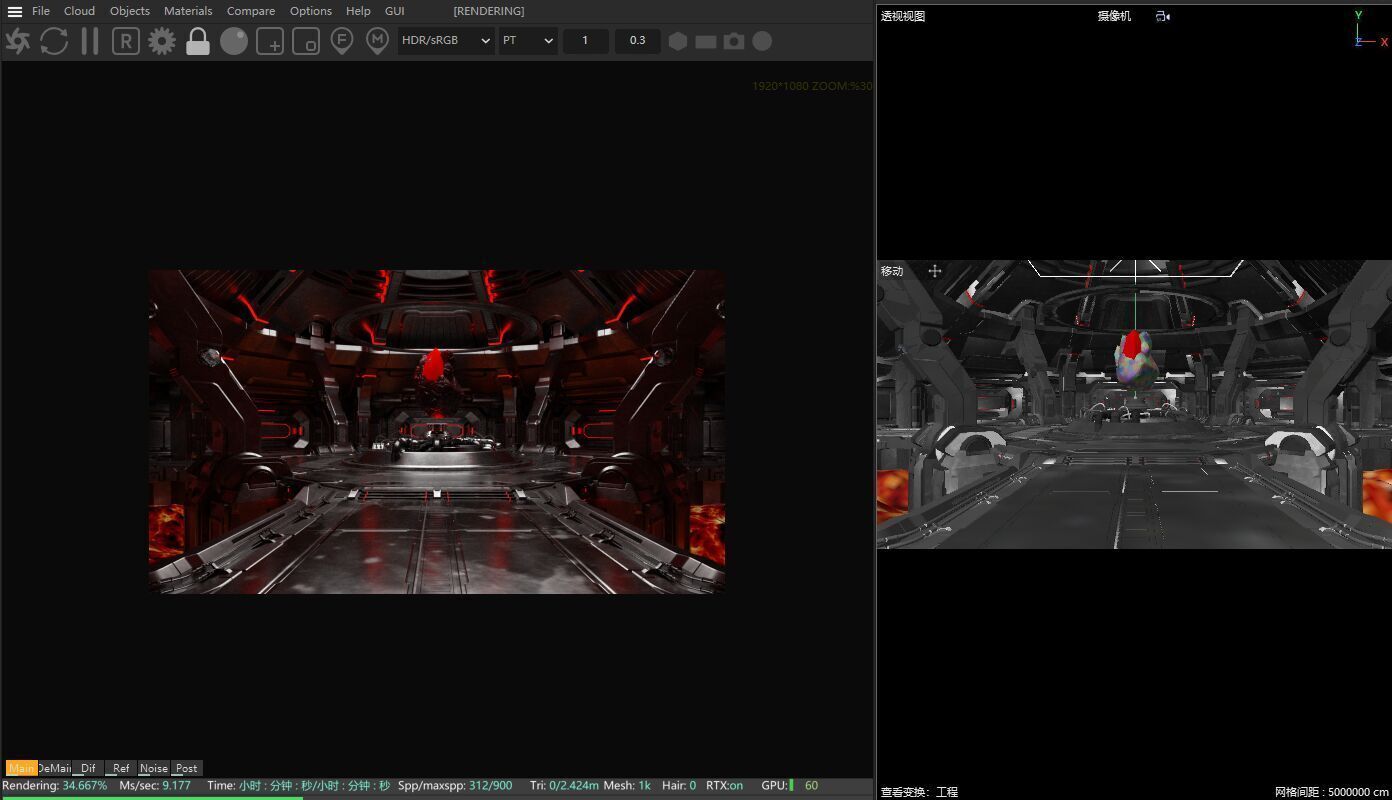1392x800 pixels.
Task: Click the R reset render data icon
Action: [x=126, y=41]
